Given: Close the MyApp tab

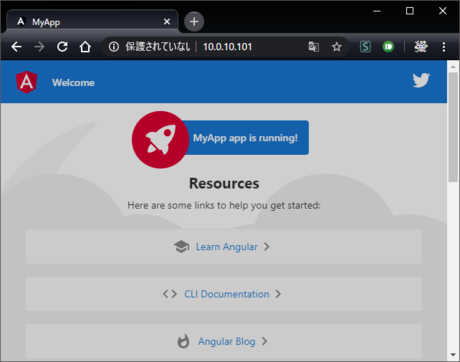Looking at the screenshot, I should click(x=167, y=22).
